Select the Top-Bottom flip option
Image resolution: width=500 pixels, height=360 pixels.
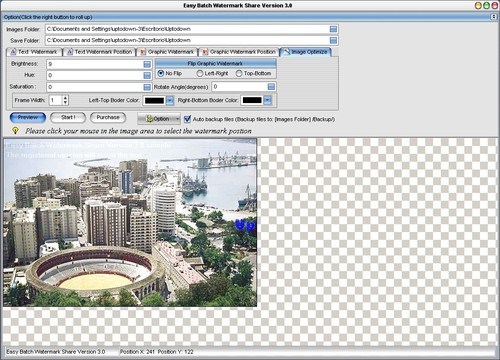(253, 73)
